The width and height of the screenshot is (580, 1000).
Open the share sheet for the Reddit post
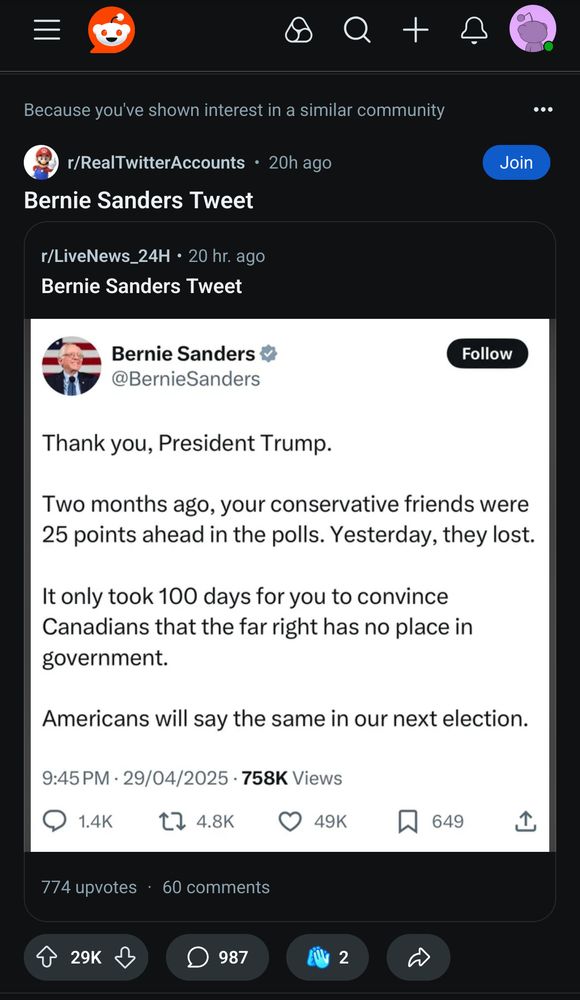(418, 957)
